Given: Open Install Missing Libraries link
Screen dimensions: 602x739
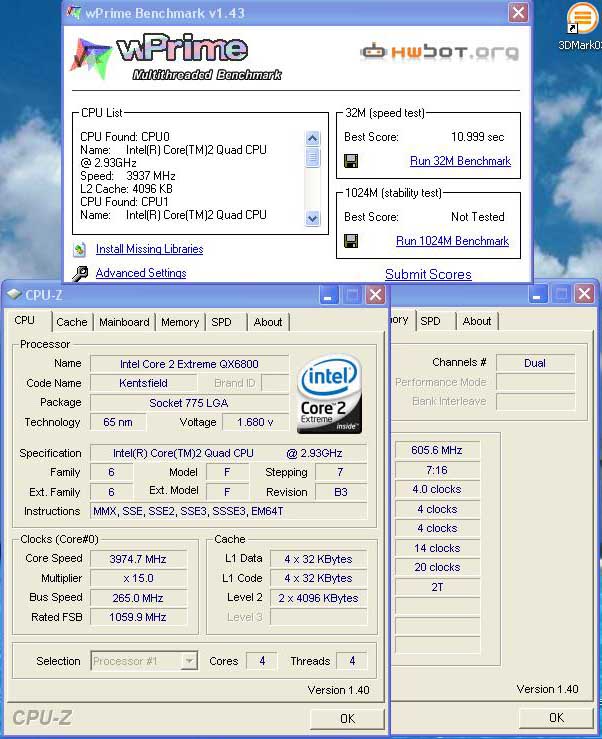Looking at the screenshot, I should coord(149,249).
